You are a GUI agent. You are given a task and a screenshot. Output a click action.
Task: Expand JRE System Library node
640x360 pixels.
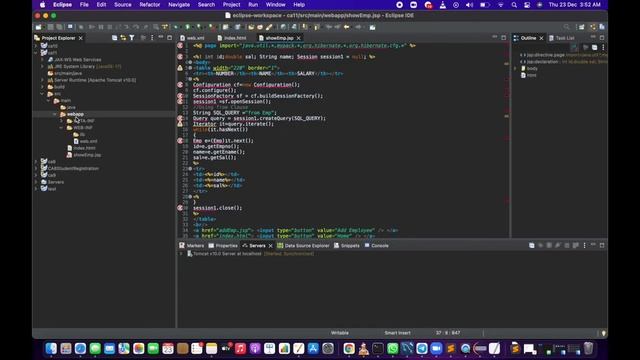(x=42, y=67)
